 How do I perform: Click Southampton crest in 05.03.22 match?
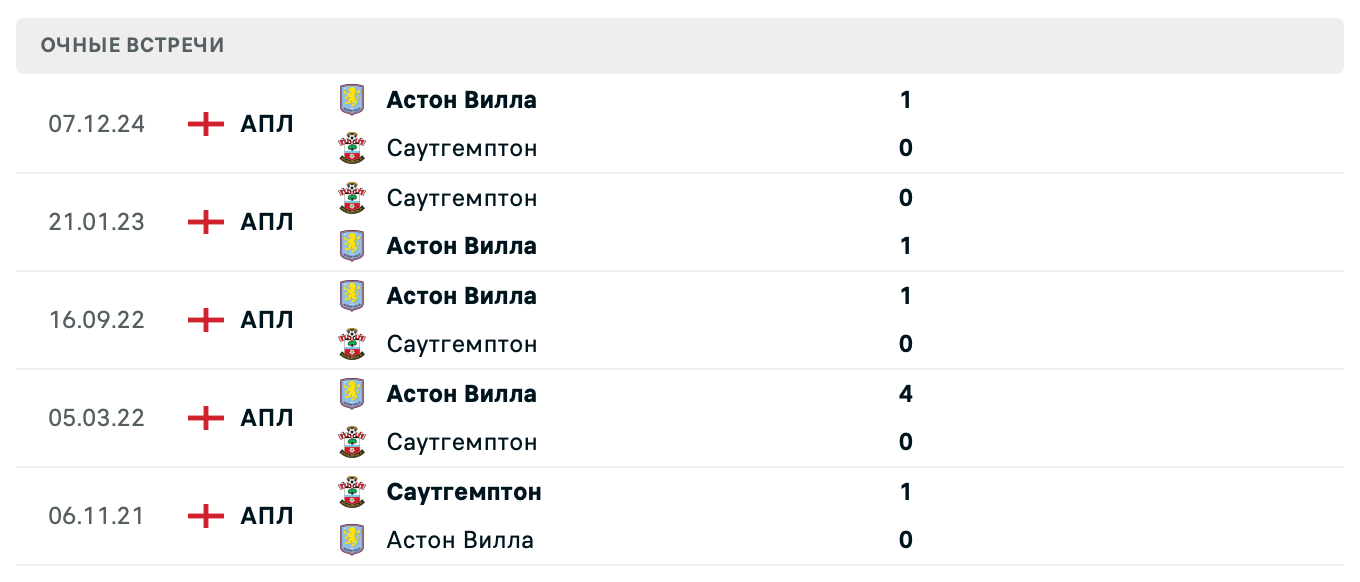[x=352, y=442]
